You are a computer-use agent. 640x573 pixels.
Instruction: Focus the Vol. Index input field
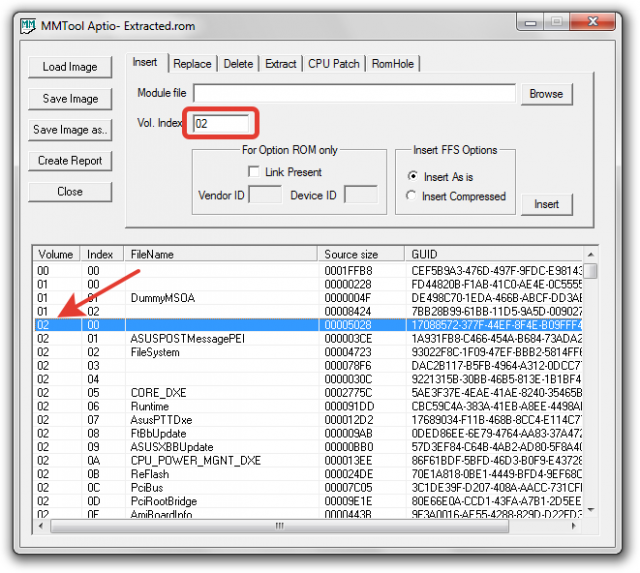[x=221, y=123]
